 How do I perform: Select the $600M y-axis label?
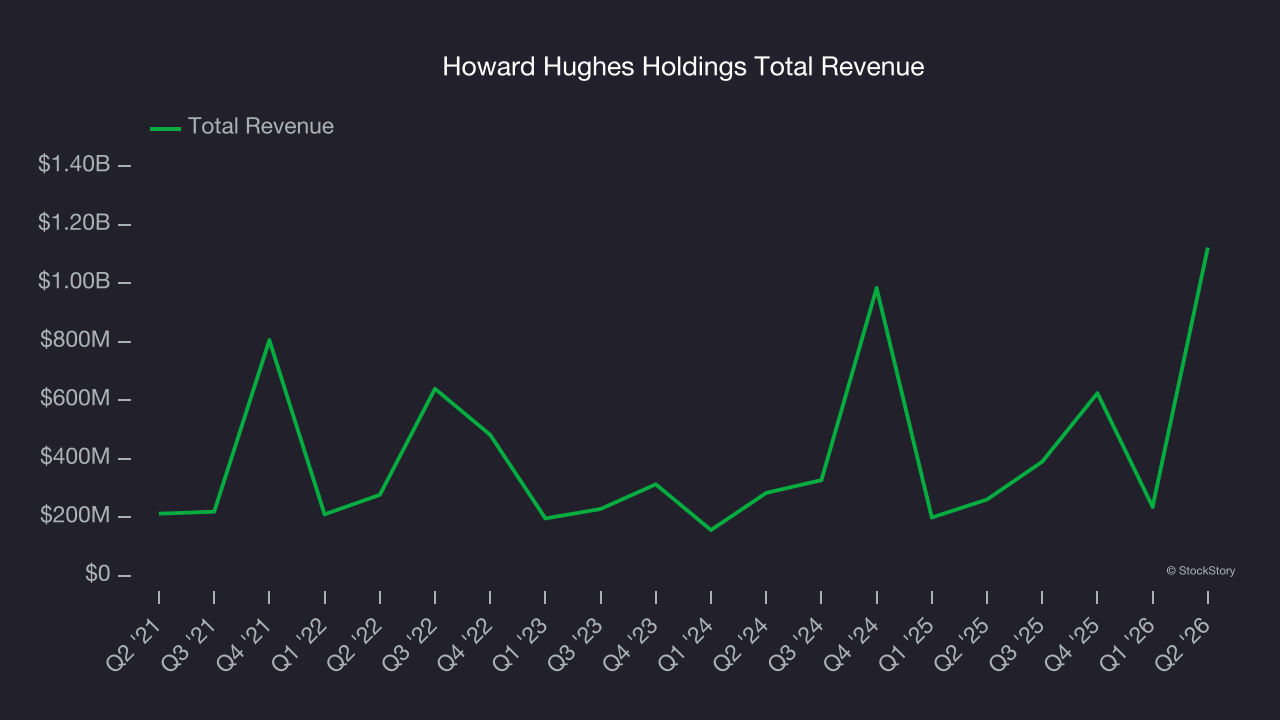click(75, 399)
